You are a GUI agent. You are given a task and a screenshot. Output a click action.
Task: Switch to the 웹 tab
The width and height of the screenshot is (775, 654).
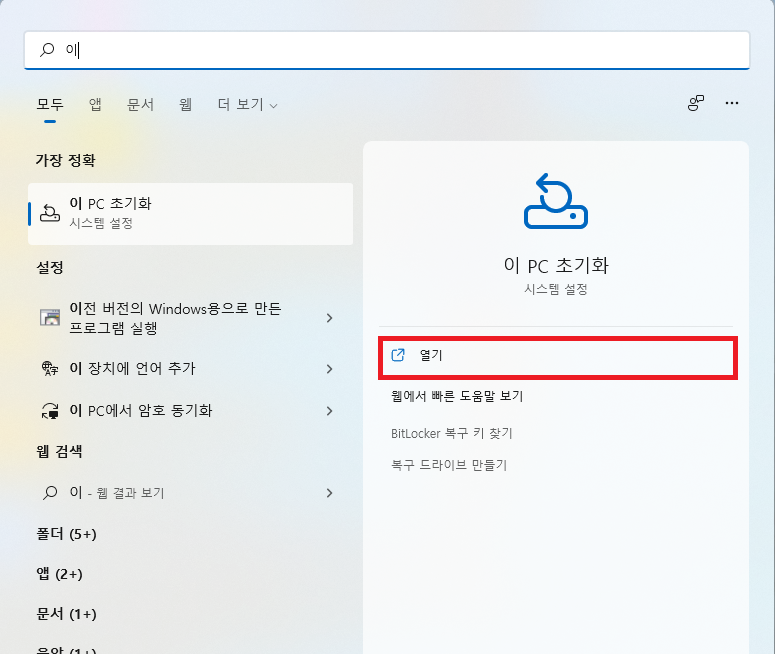pyautogui.click(x=185, y=104)
